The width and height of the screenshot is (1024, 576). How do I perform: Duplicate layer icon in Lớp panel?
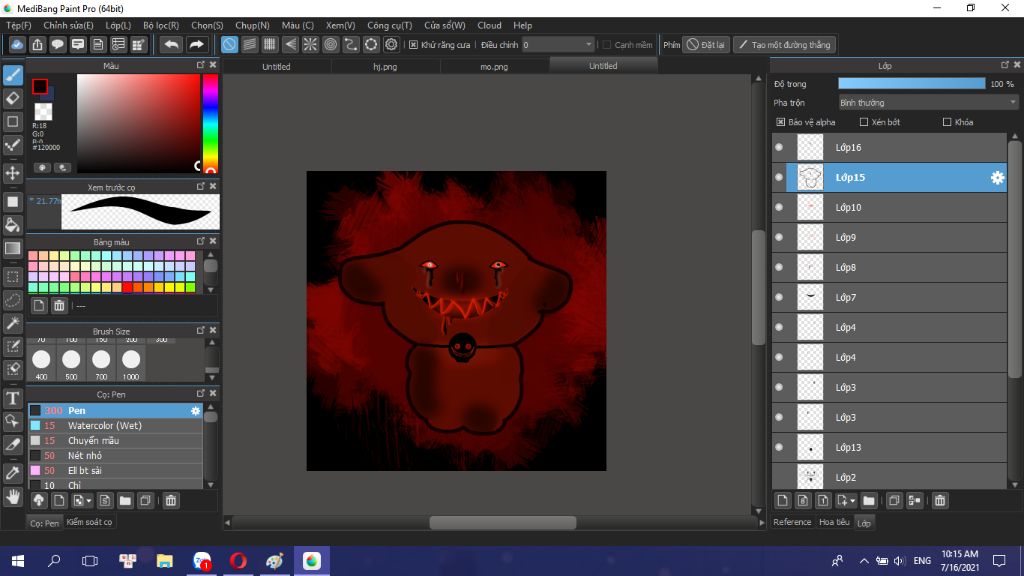pos(894,500)
